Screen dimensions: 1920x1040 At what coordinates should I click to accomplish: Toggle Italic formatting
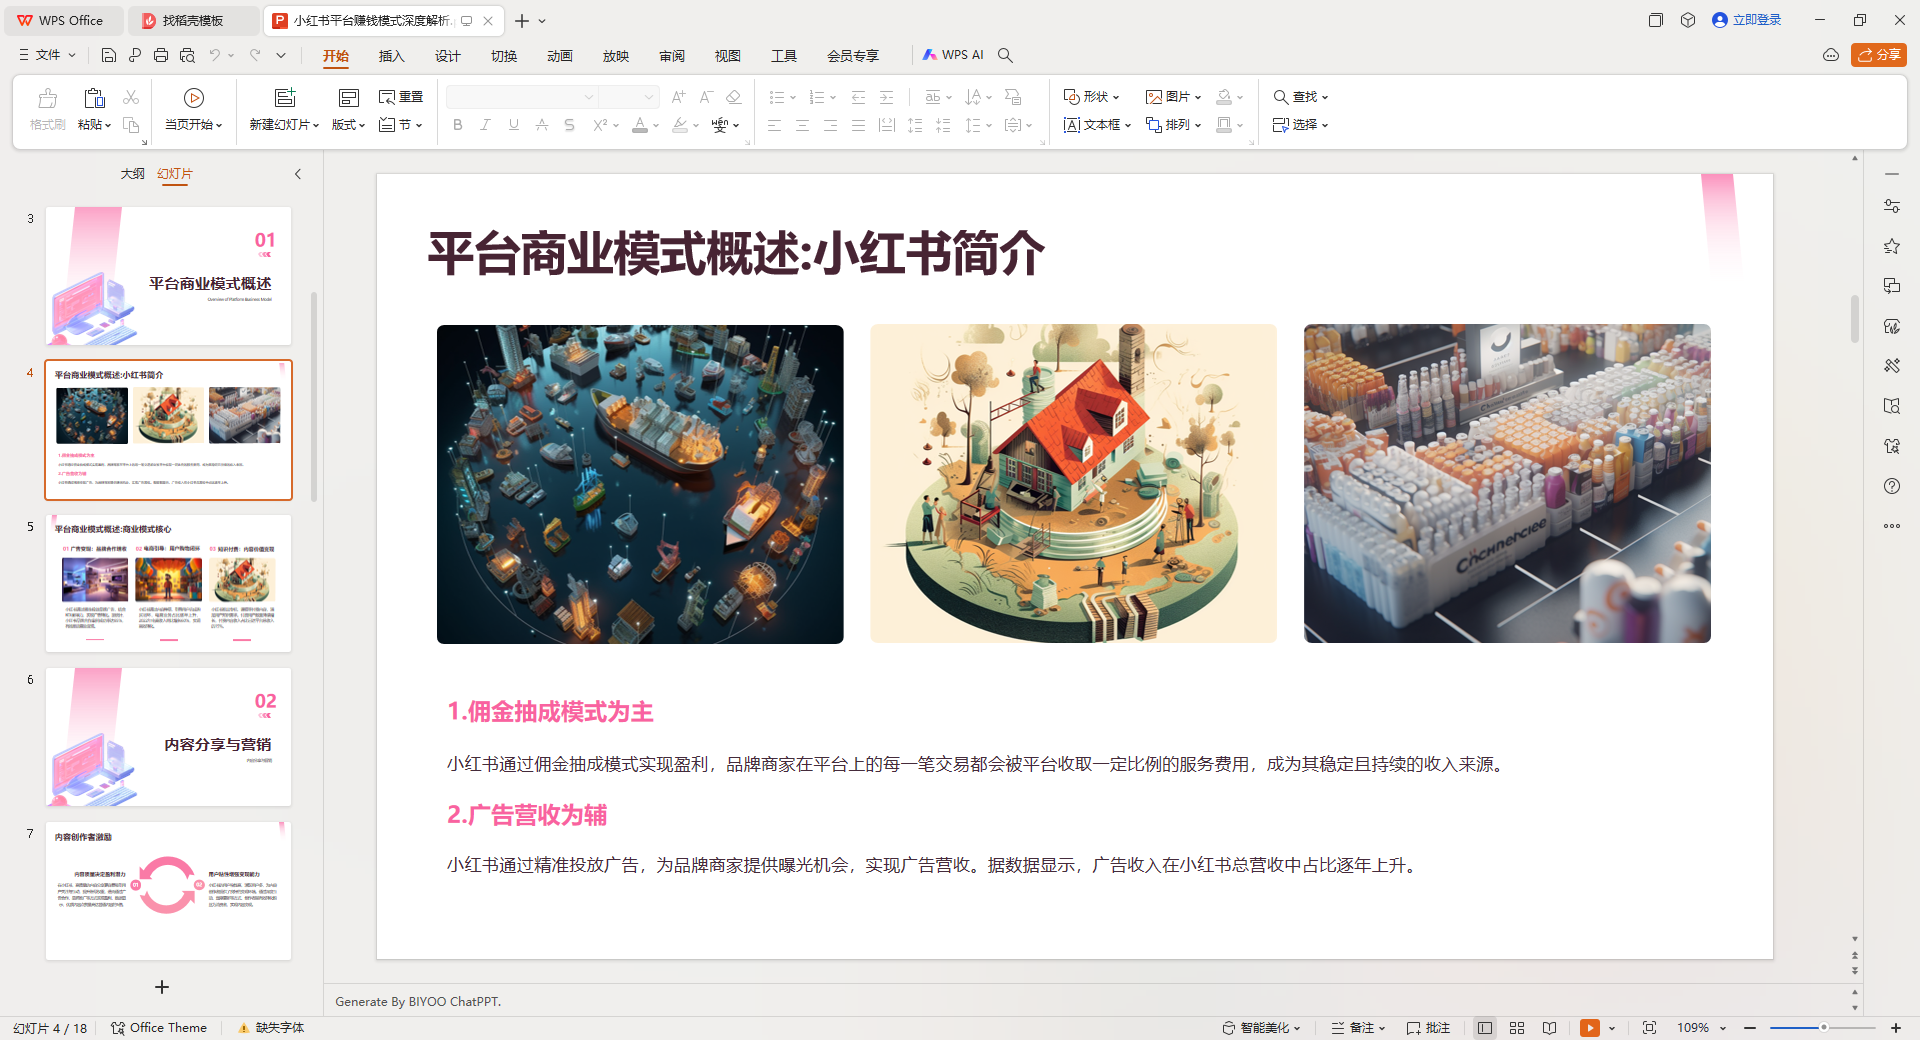click(x=485, y=125)
